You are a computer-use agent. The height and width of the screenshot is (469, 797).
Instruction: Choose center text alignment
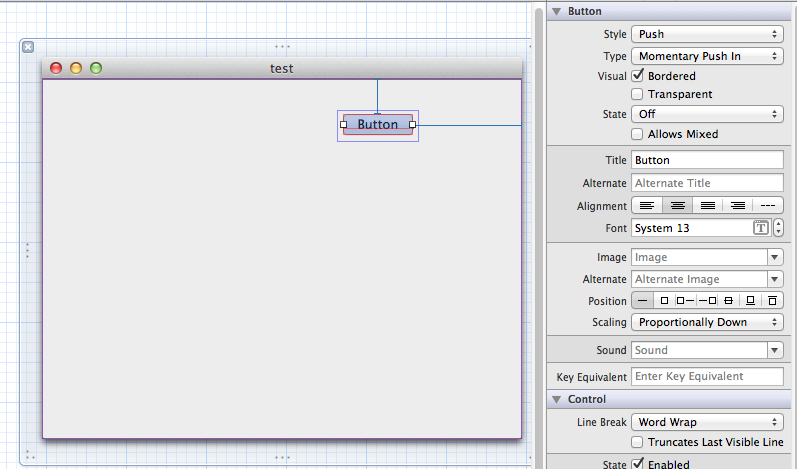click(677, 206)
